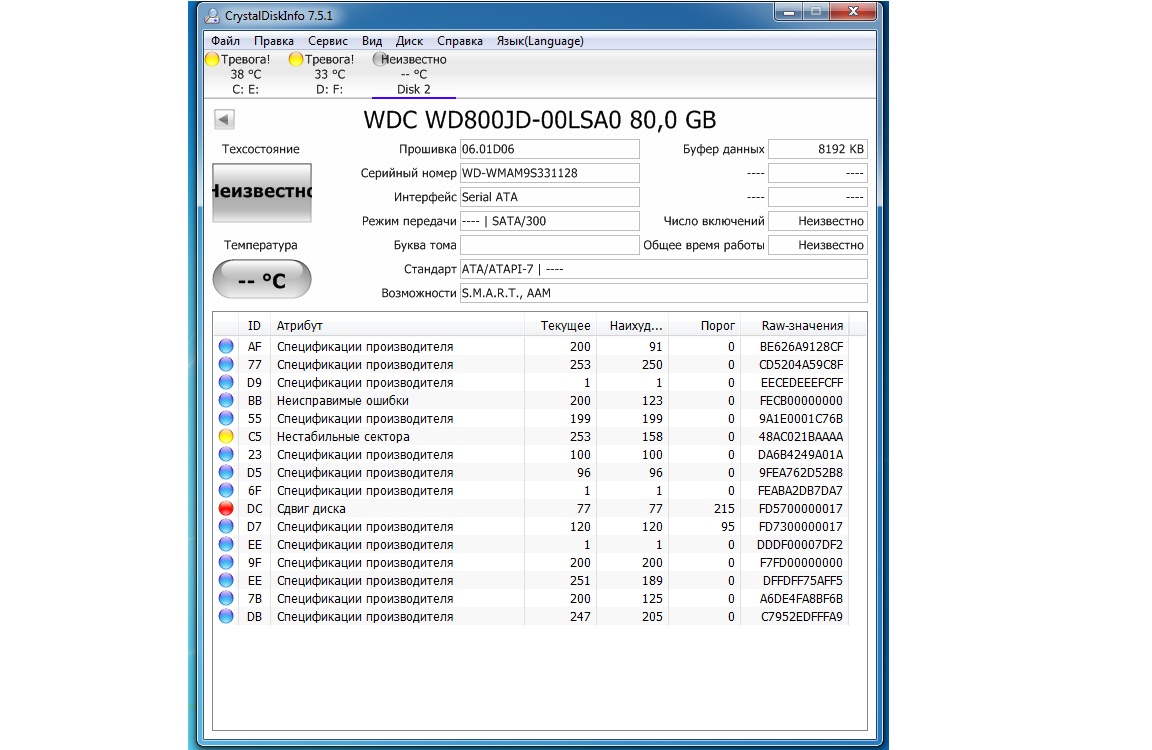Image resolution: width=1152 pixels, height=750 pixels.
Task: Click the Общее время работы value field
Action: (818, 245)
